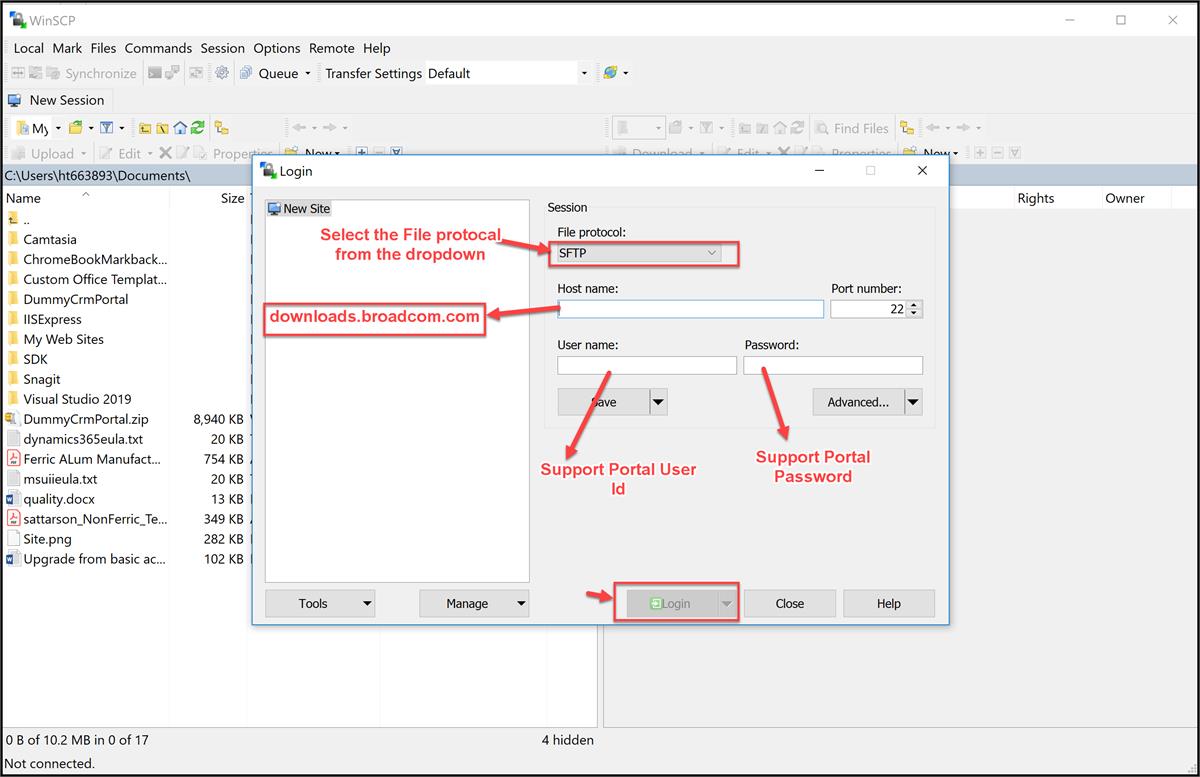The width and height of the screenshot is (1200, 777).
Task: Click the Password input field
Action: (x=833, y=366)
